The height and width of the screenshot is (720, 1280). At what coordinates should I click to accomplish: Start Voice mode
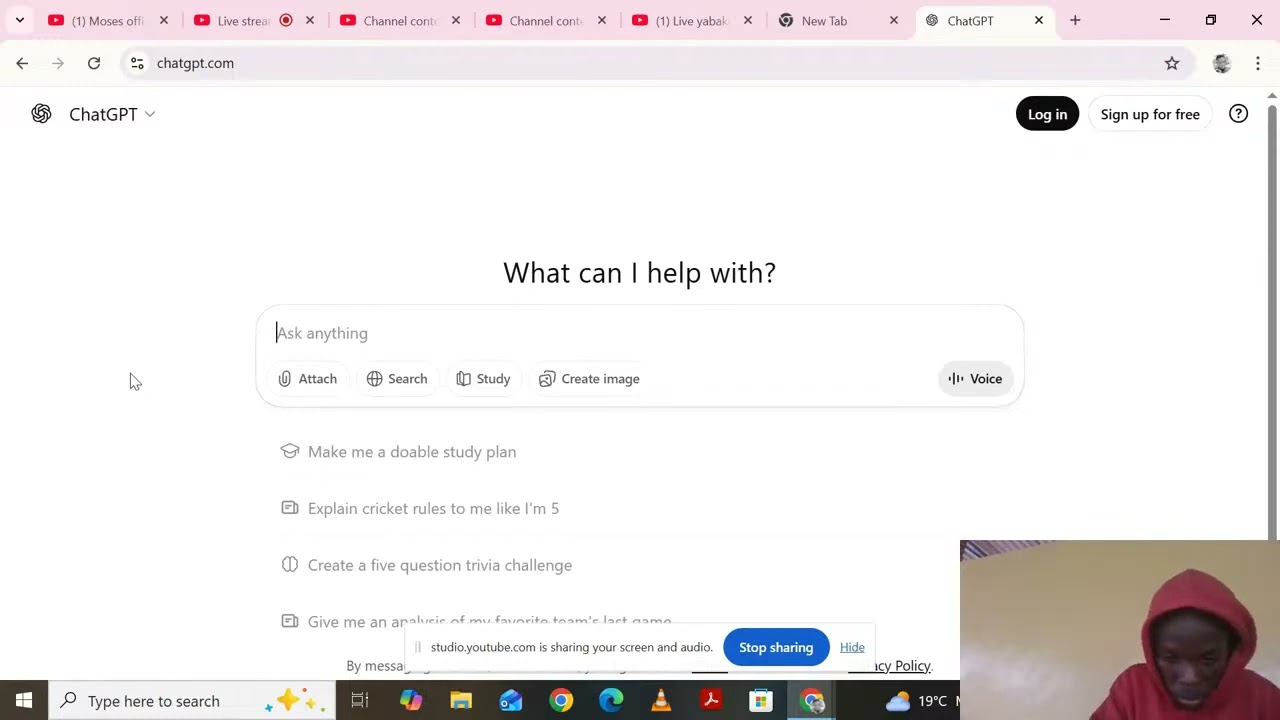coord(975,379)
